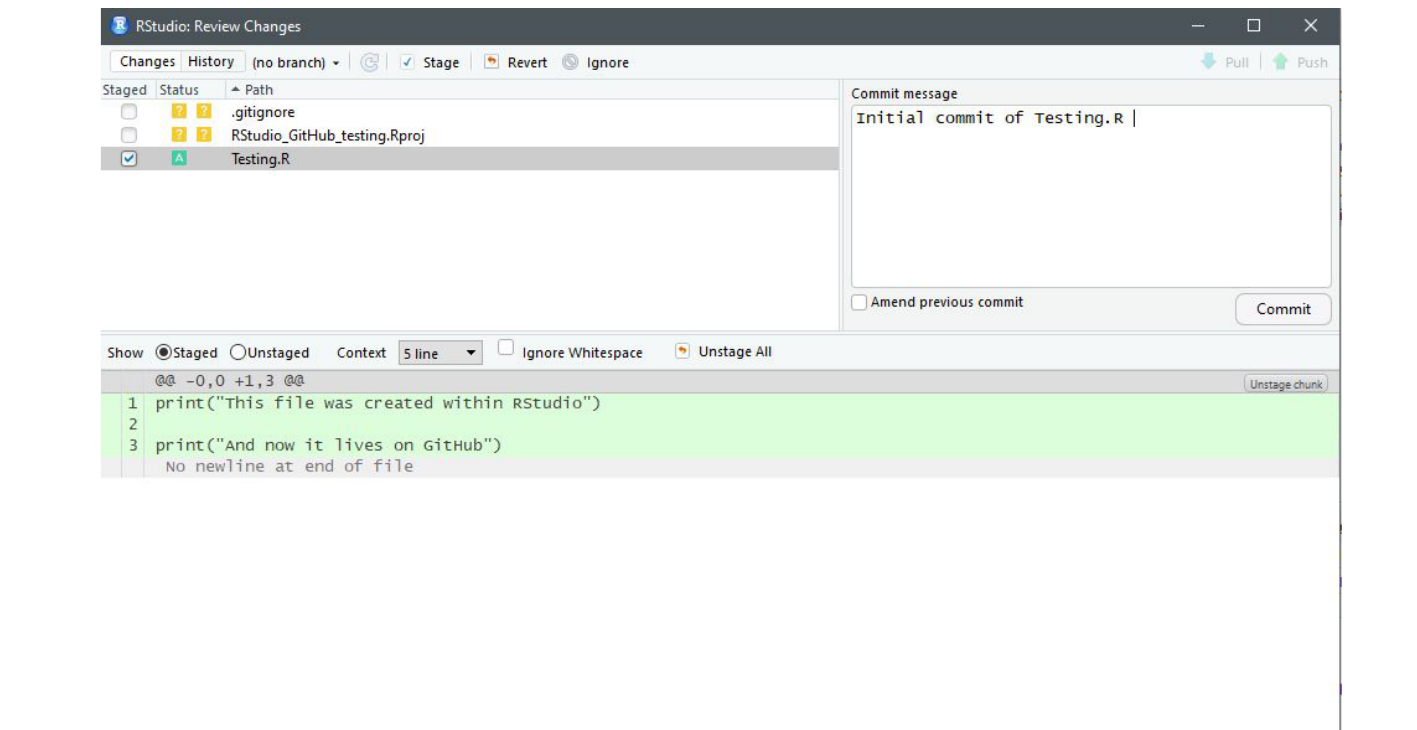Select the Staged radio button
This screenshot has width=1417, height=730.
164,352
